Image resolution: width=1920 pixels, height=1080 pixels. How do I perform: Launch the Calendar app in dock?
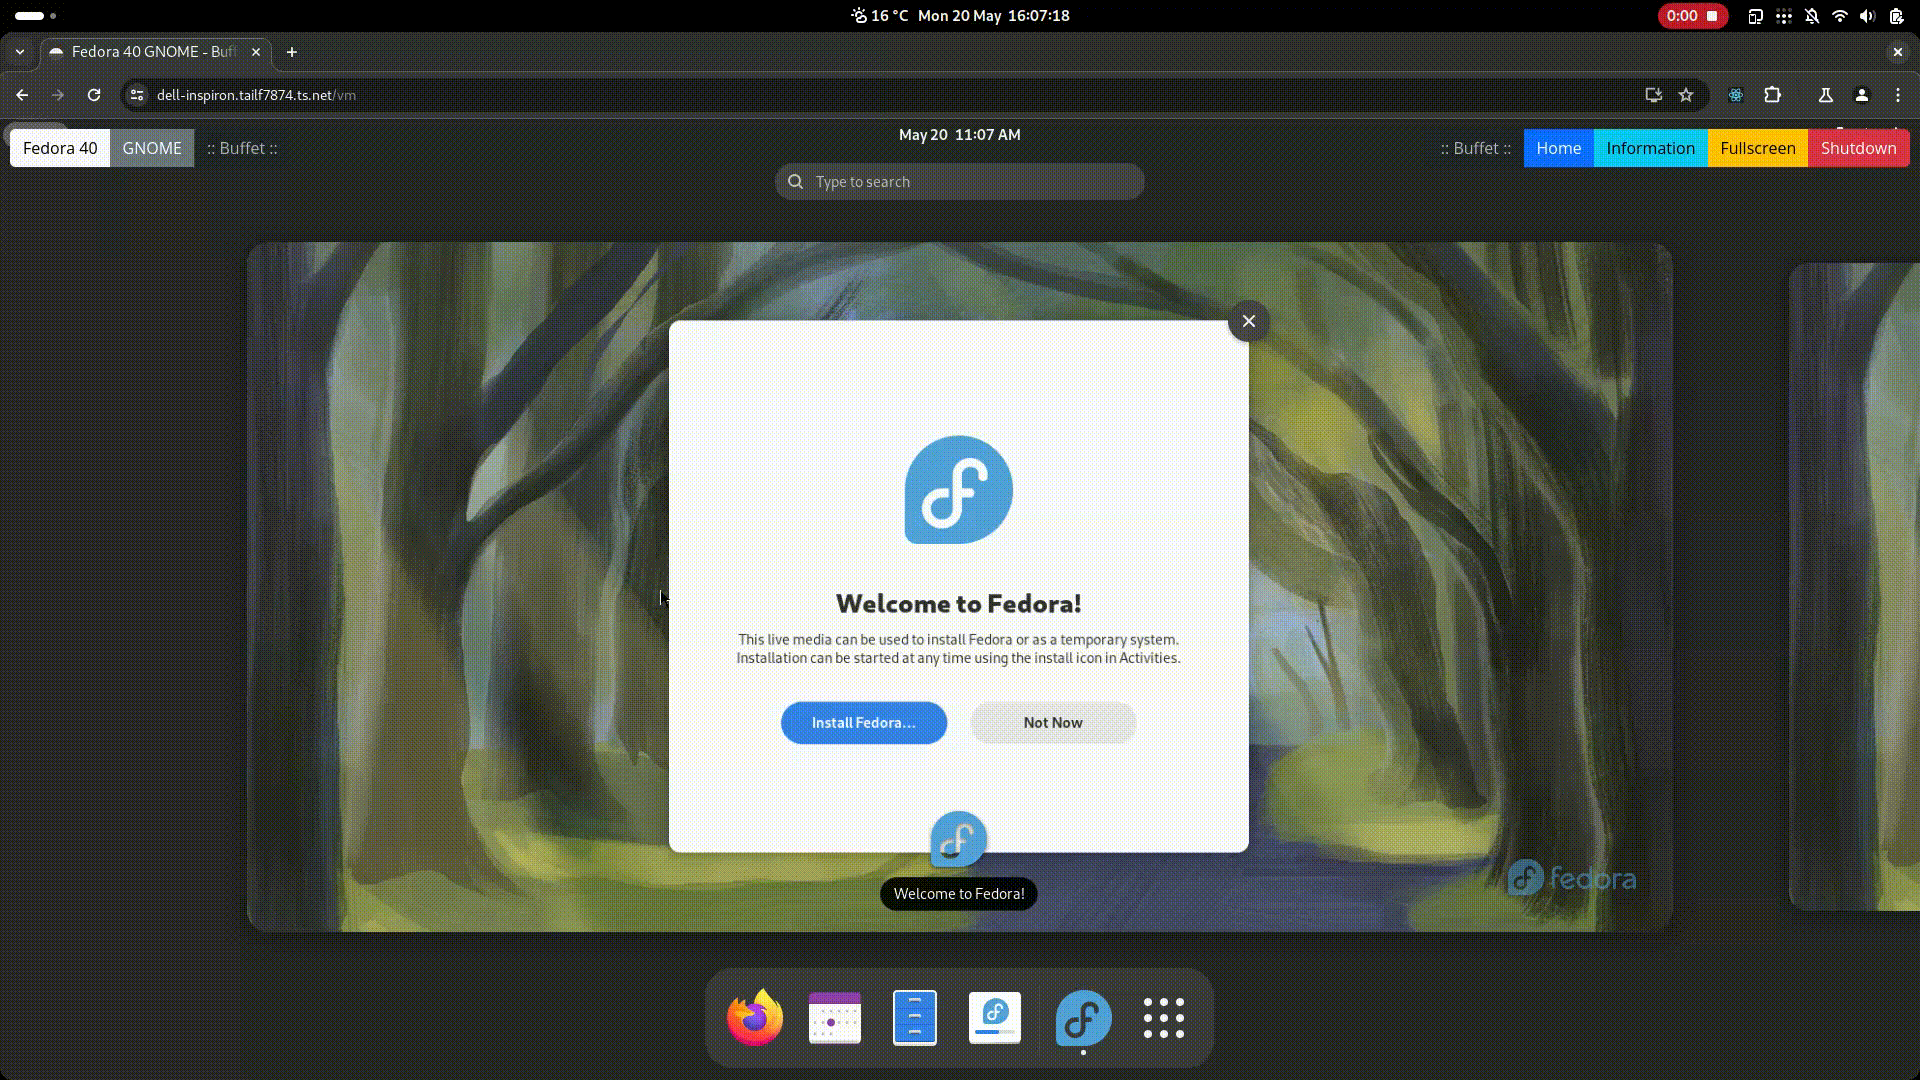click(x=834, y=1018)
